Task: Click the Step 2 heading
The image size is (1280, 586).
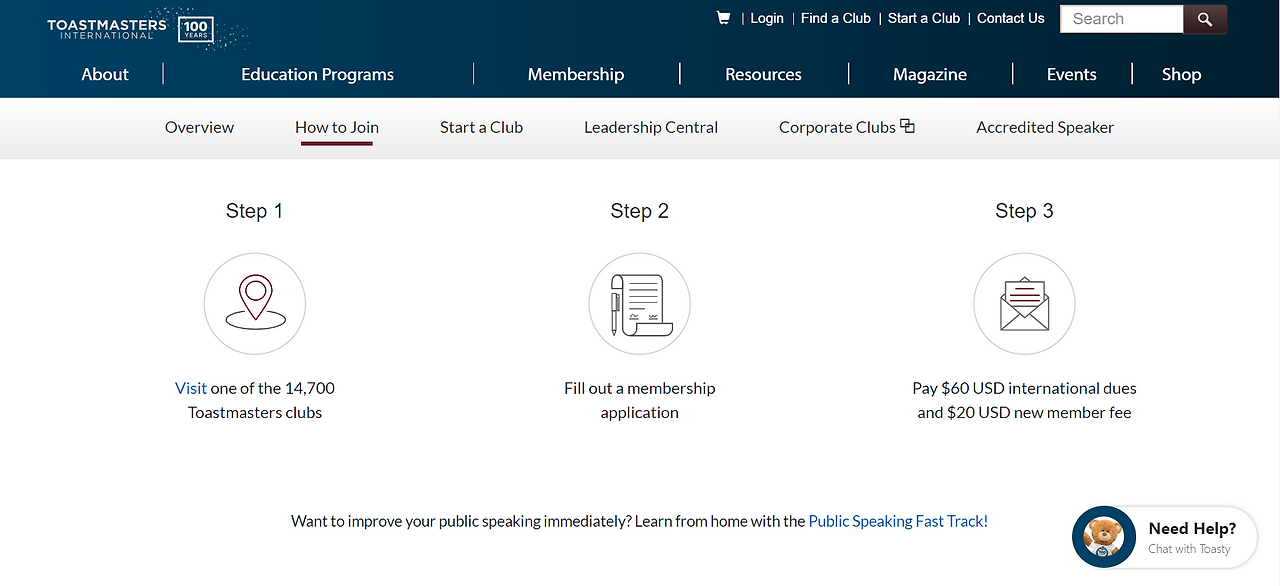Action: [x=639, y=211]
